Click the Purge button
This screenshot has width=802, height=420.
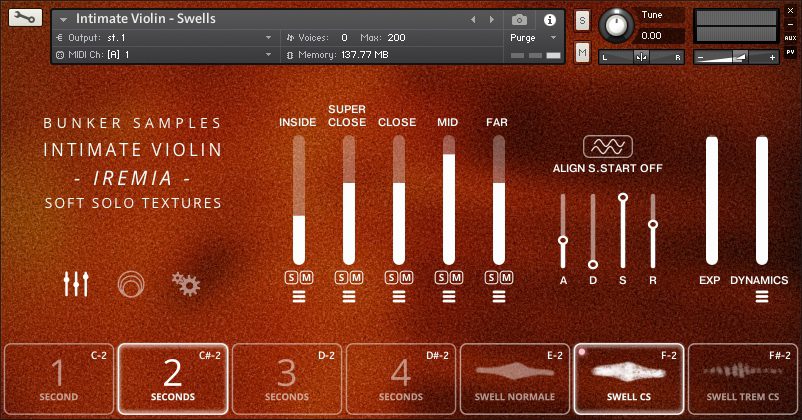522,38
